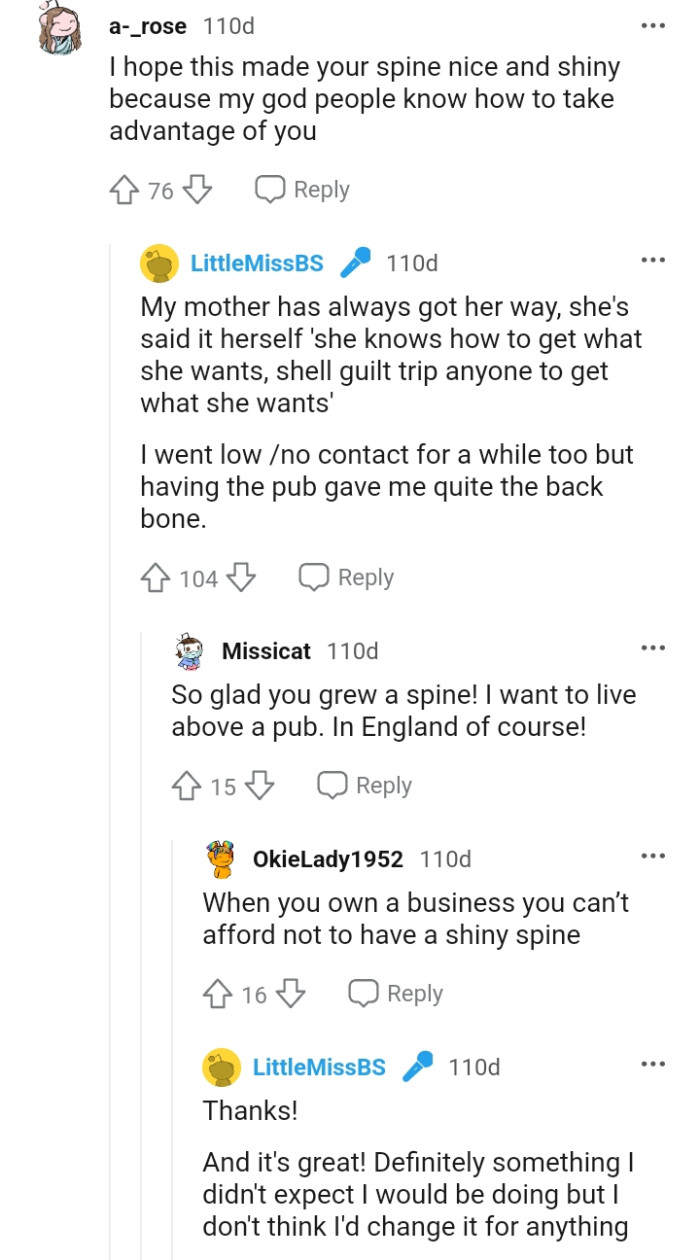This screenshot has width=700, height=1260.
Task: Open overflow menu on the last LittleMissBS comment
Action: click(x=653, y=1063)
